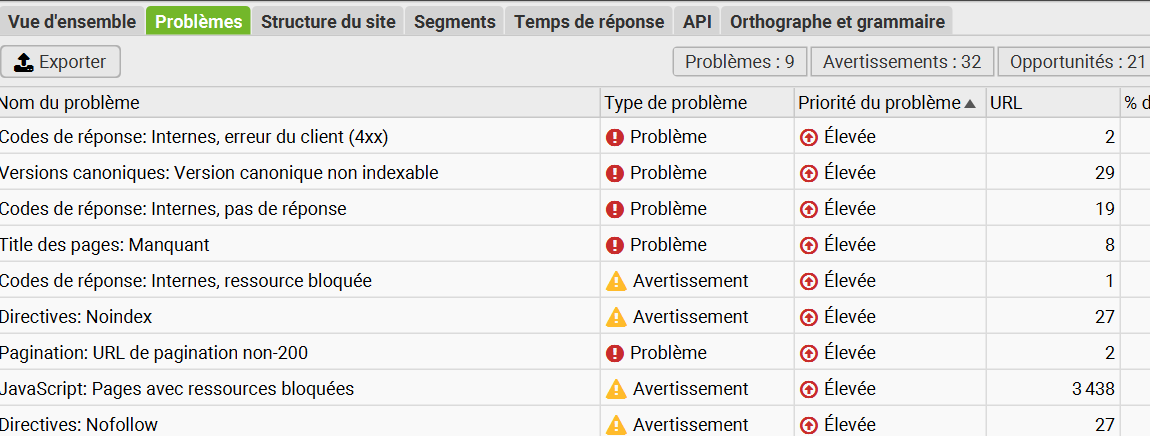This screenshot has height=436, width=1150.
Task: Click warning triangle icon in JavaScript blocked resources row
Action: pyautogui.click(x=617, y=389)
